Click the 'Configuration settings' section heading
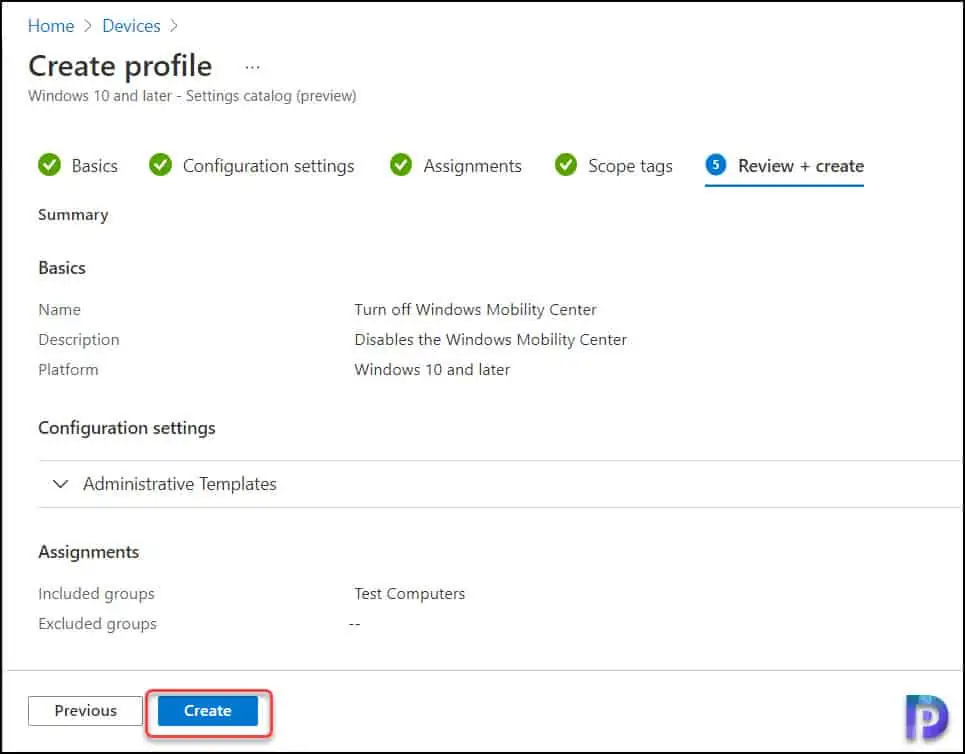Viewport: 965px width, 754px height. pos(127,428)
